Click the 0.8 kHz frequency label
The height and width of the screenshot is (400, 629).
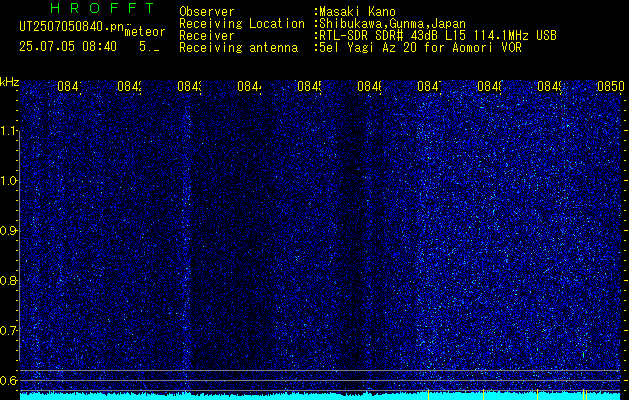tap(9, 280)
